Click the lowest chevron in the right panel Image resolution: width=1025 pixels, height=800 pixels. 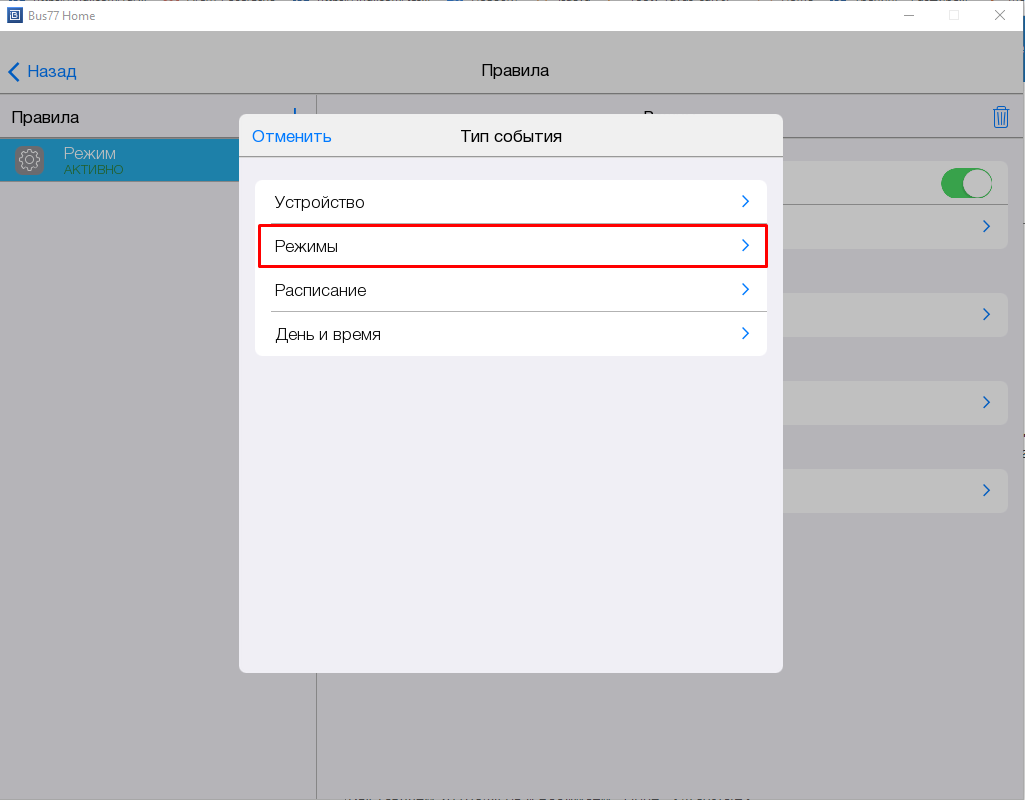(986, 491)
